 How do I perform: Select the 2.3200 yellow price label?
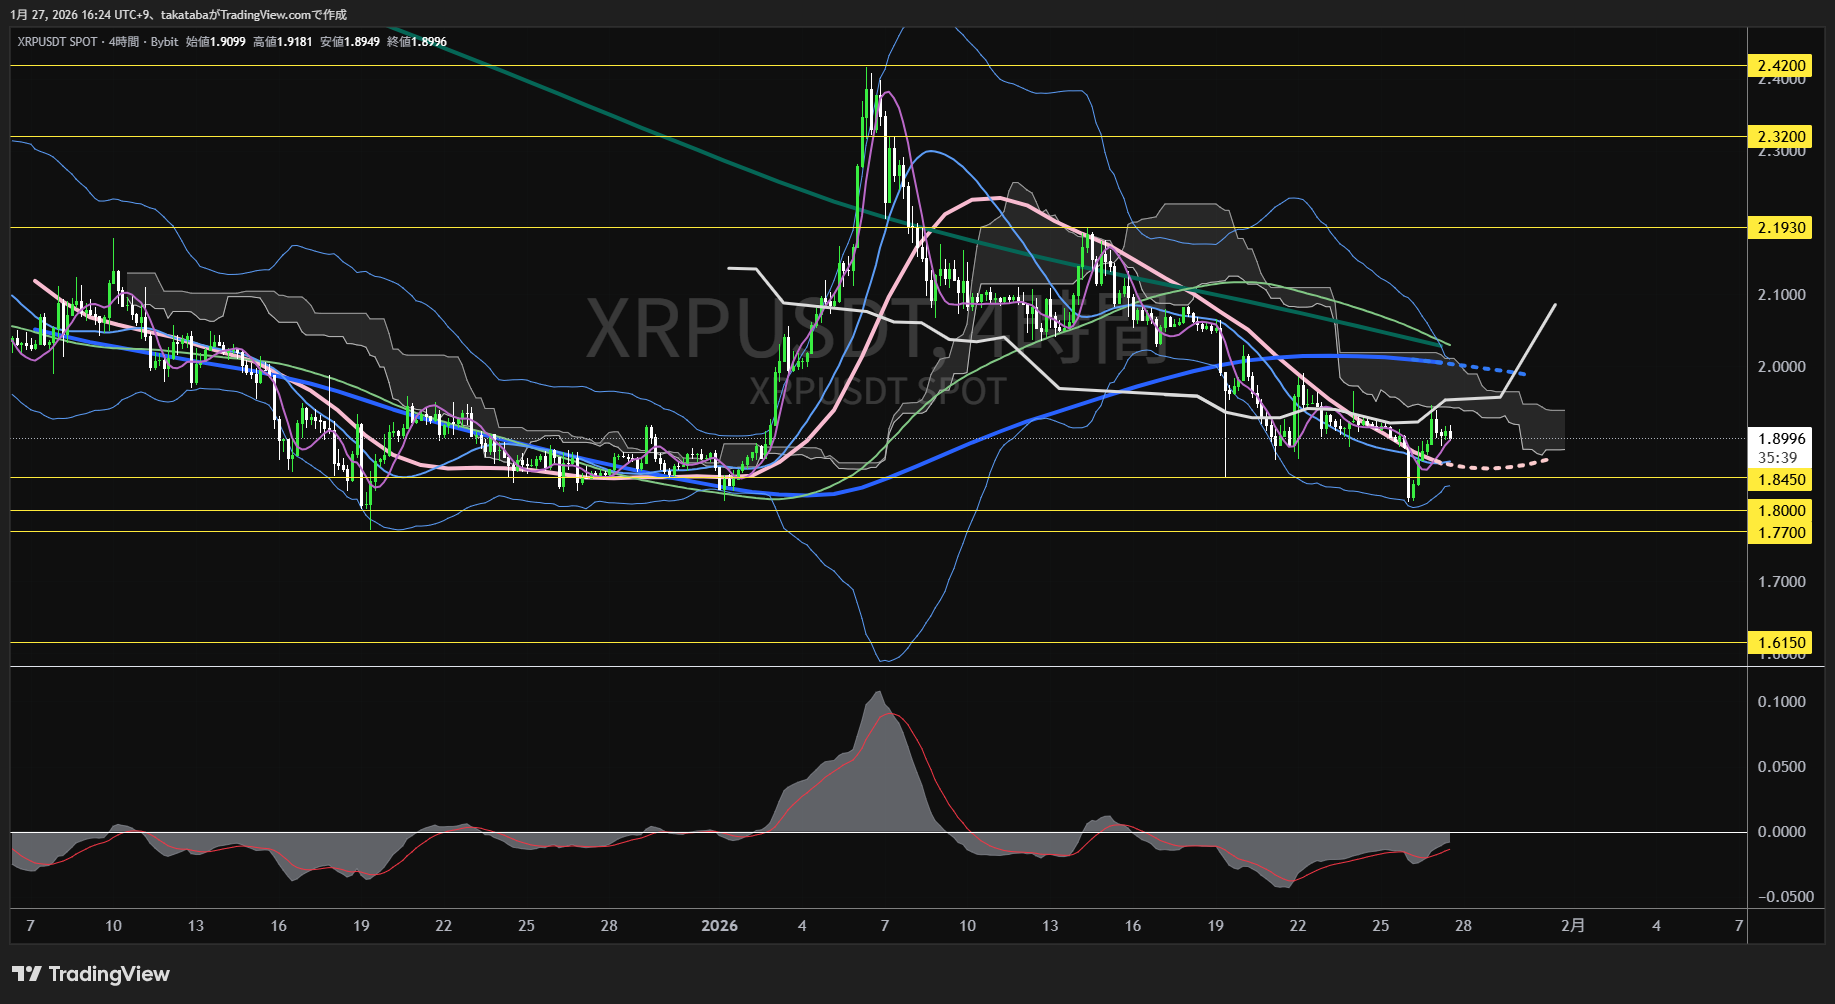click(1782, 137)
